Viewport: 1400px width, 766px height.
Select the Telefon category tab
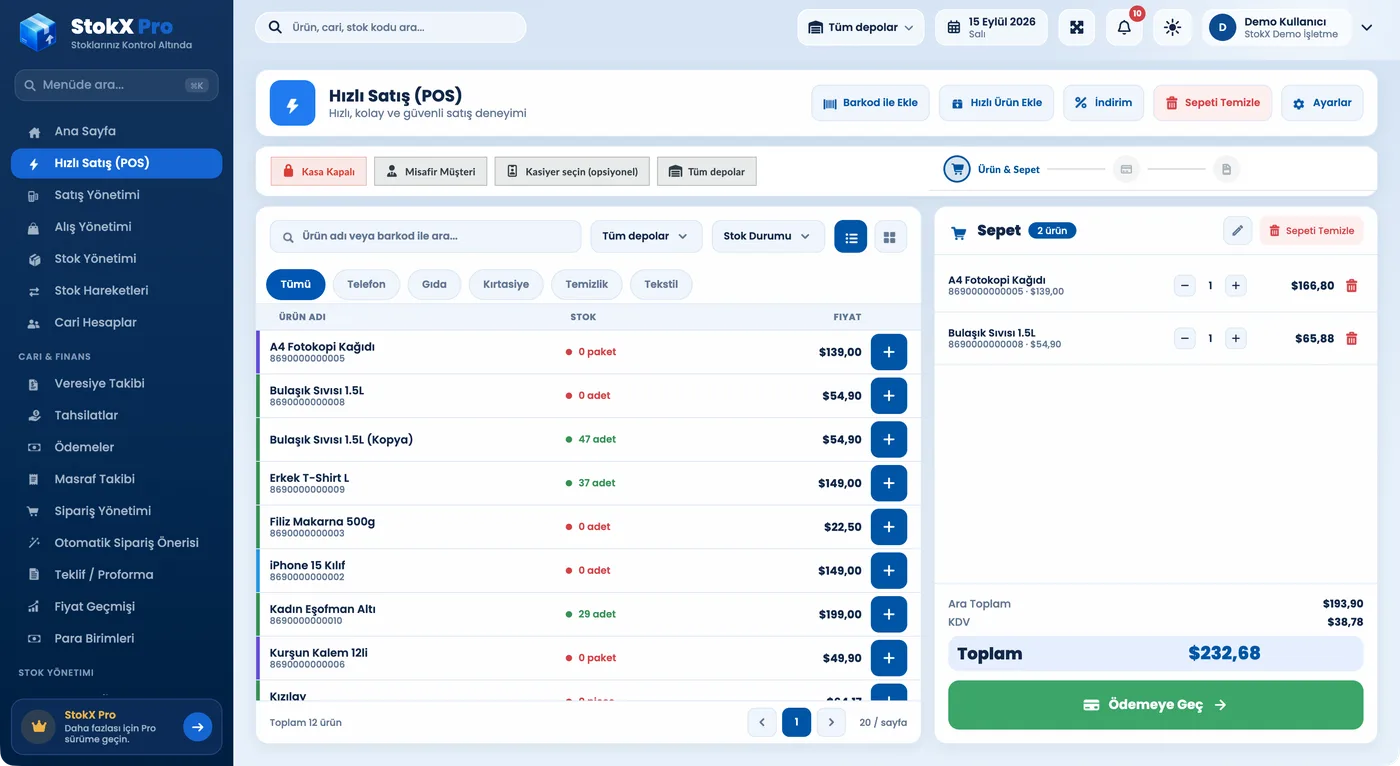point(366,284)
